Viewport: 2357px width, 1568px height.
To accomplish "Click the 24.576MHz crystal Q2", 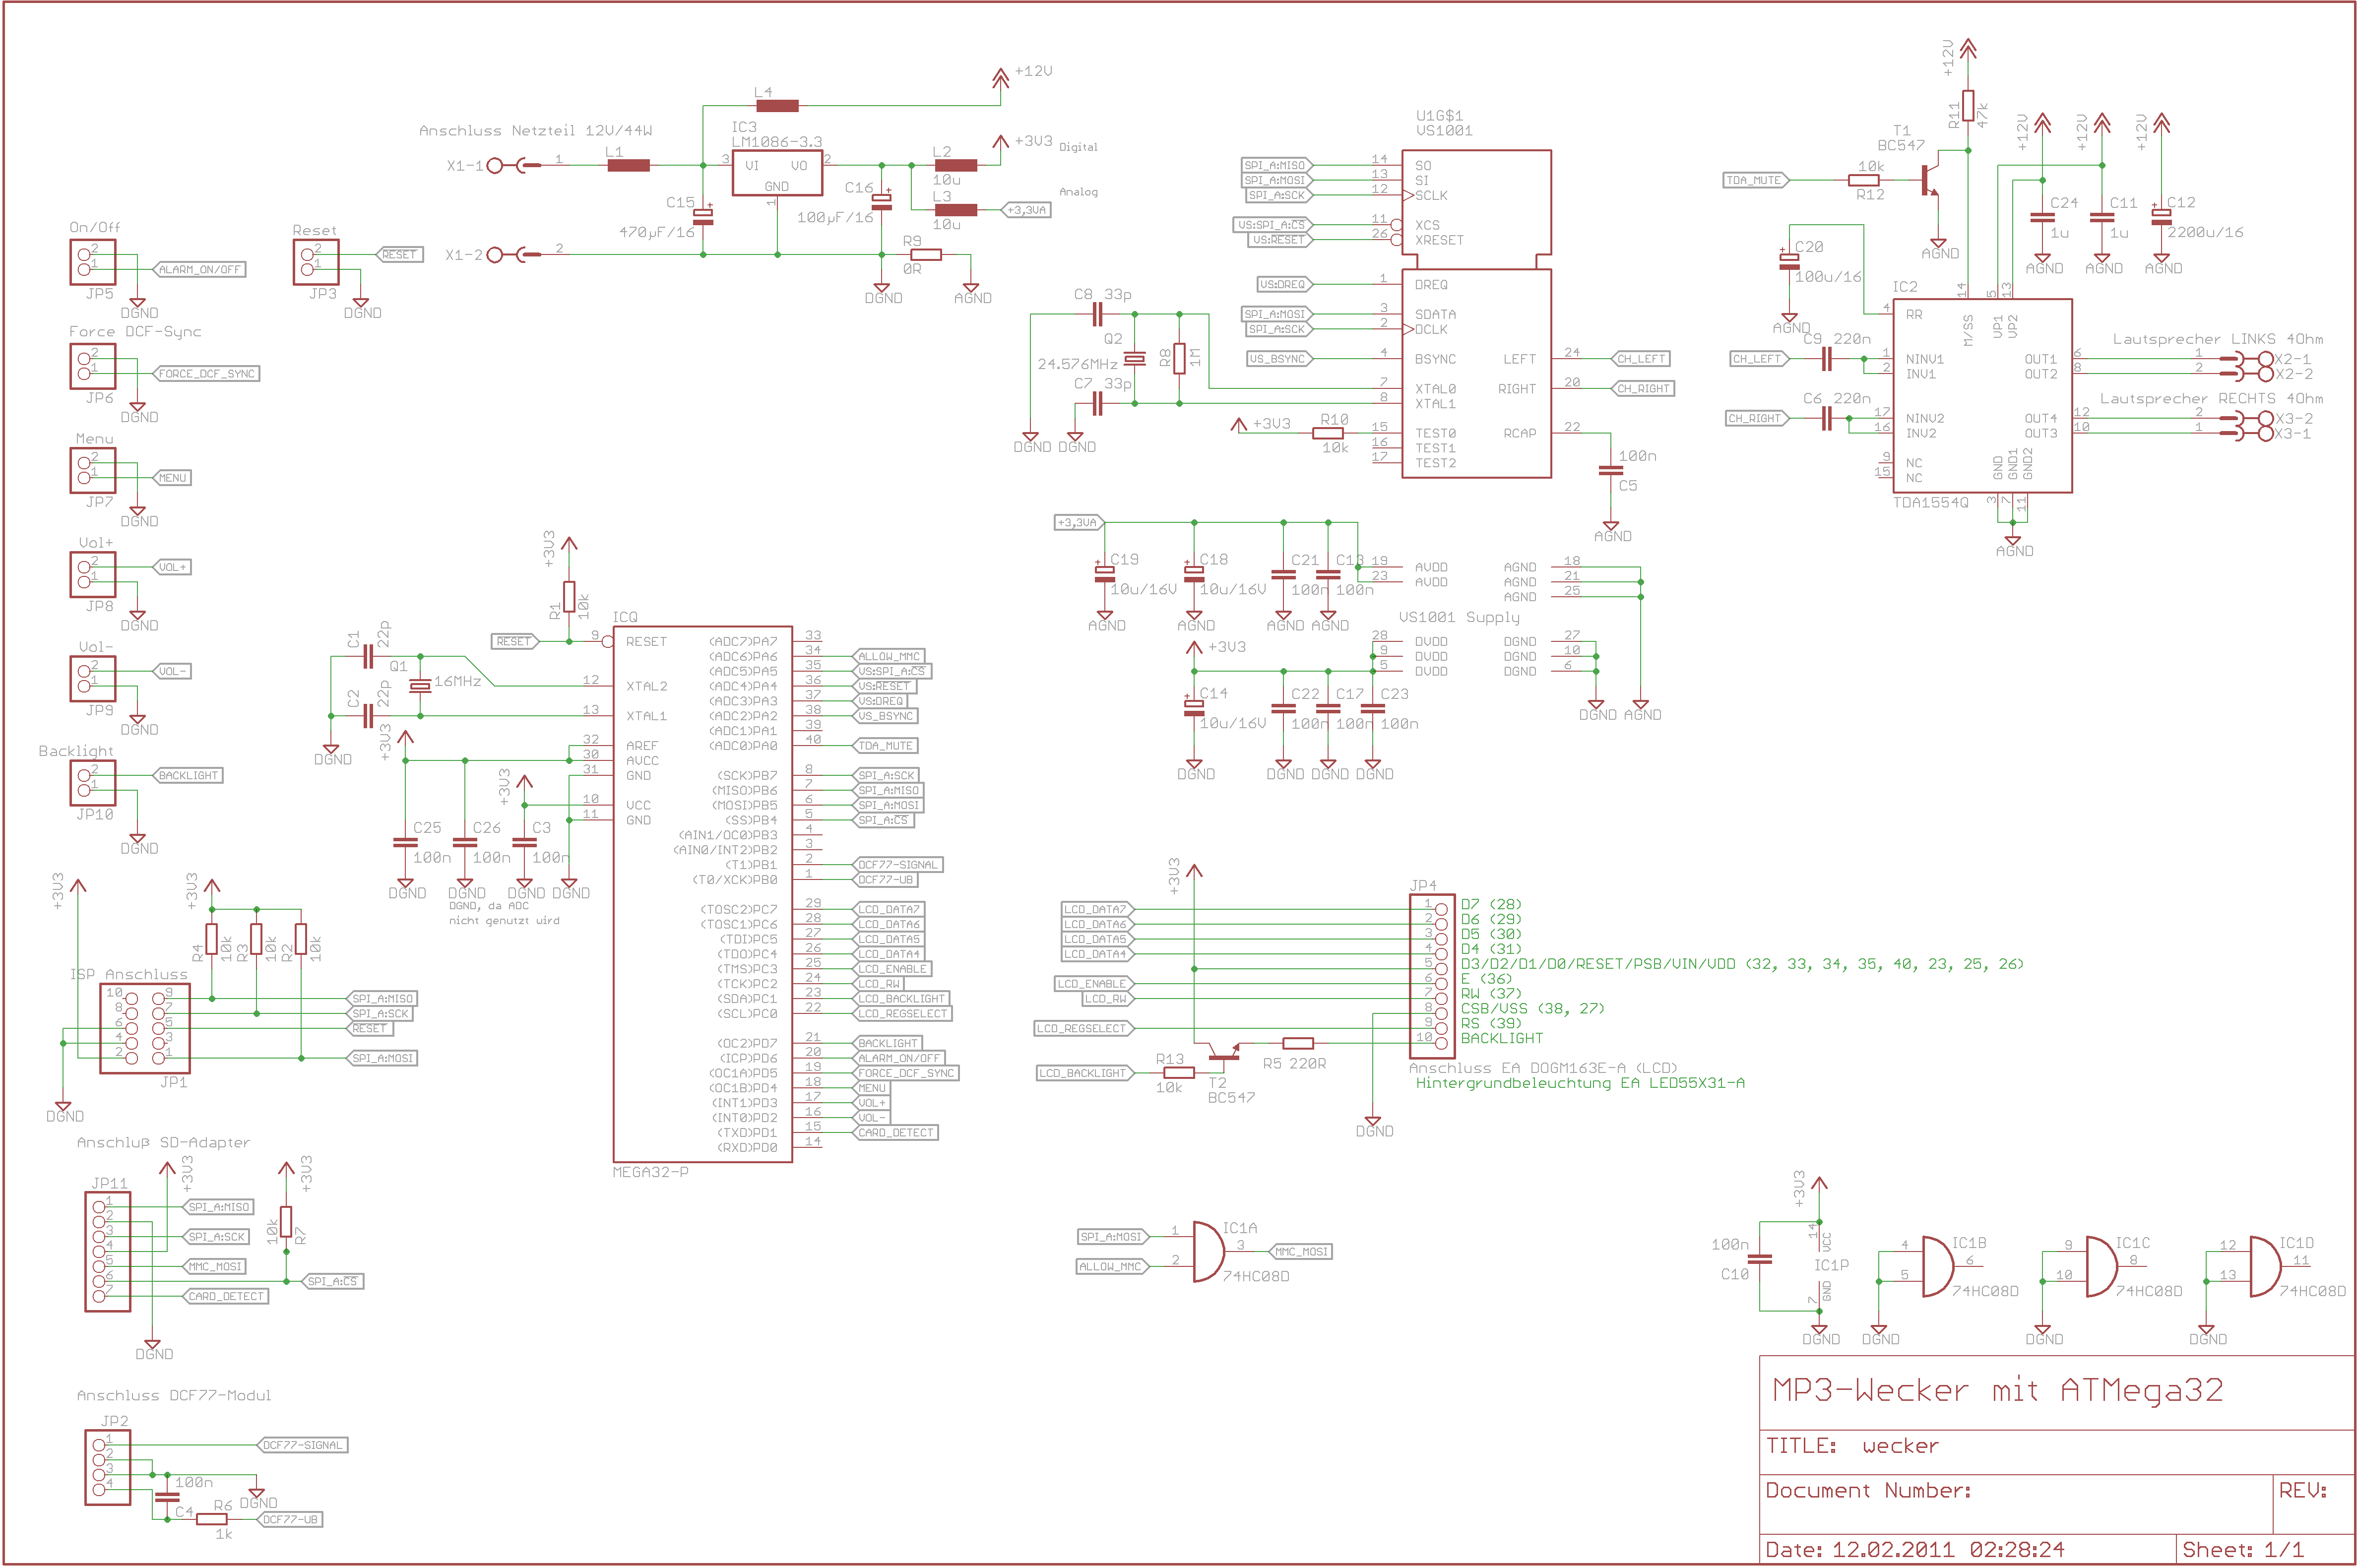I will (x=1134, y=358).
